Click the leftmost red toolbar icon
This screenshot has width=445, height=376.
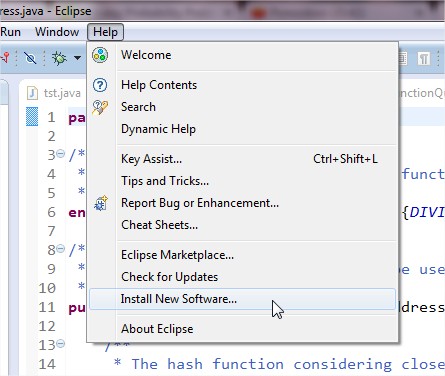5,57
